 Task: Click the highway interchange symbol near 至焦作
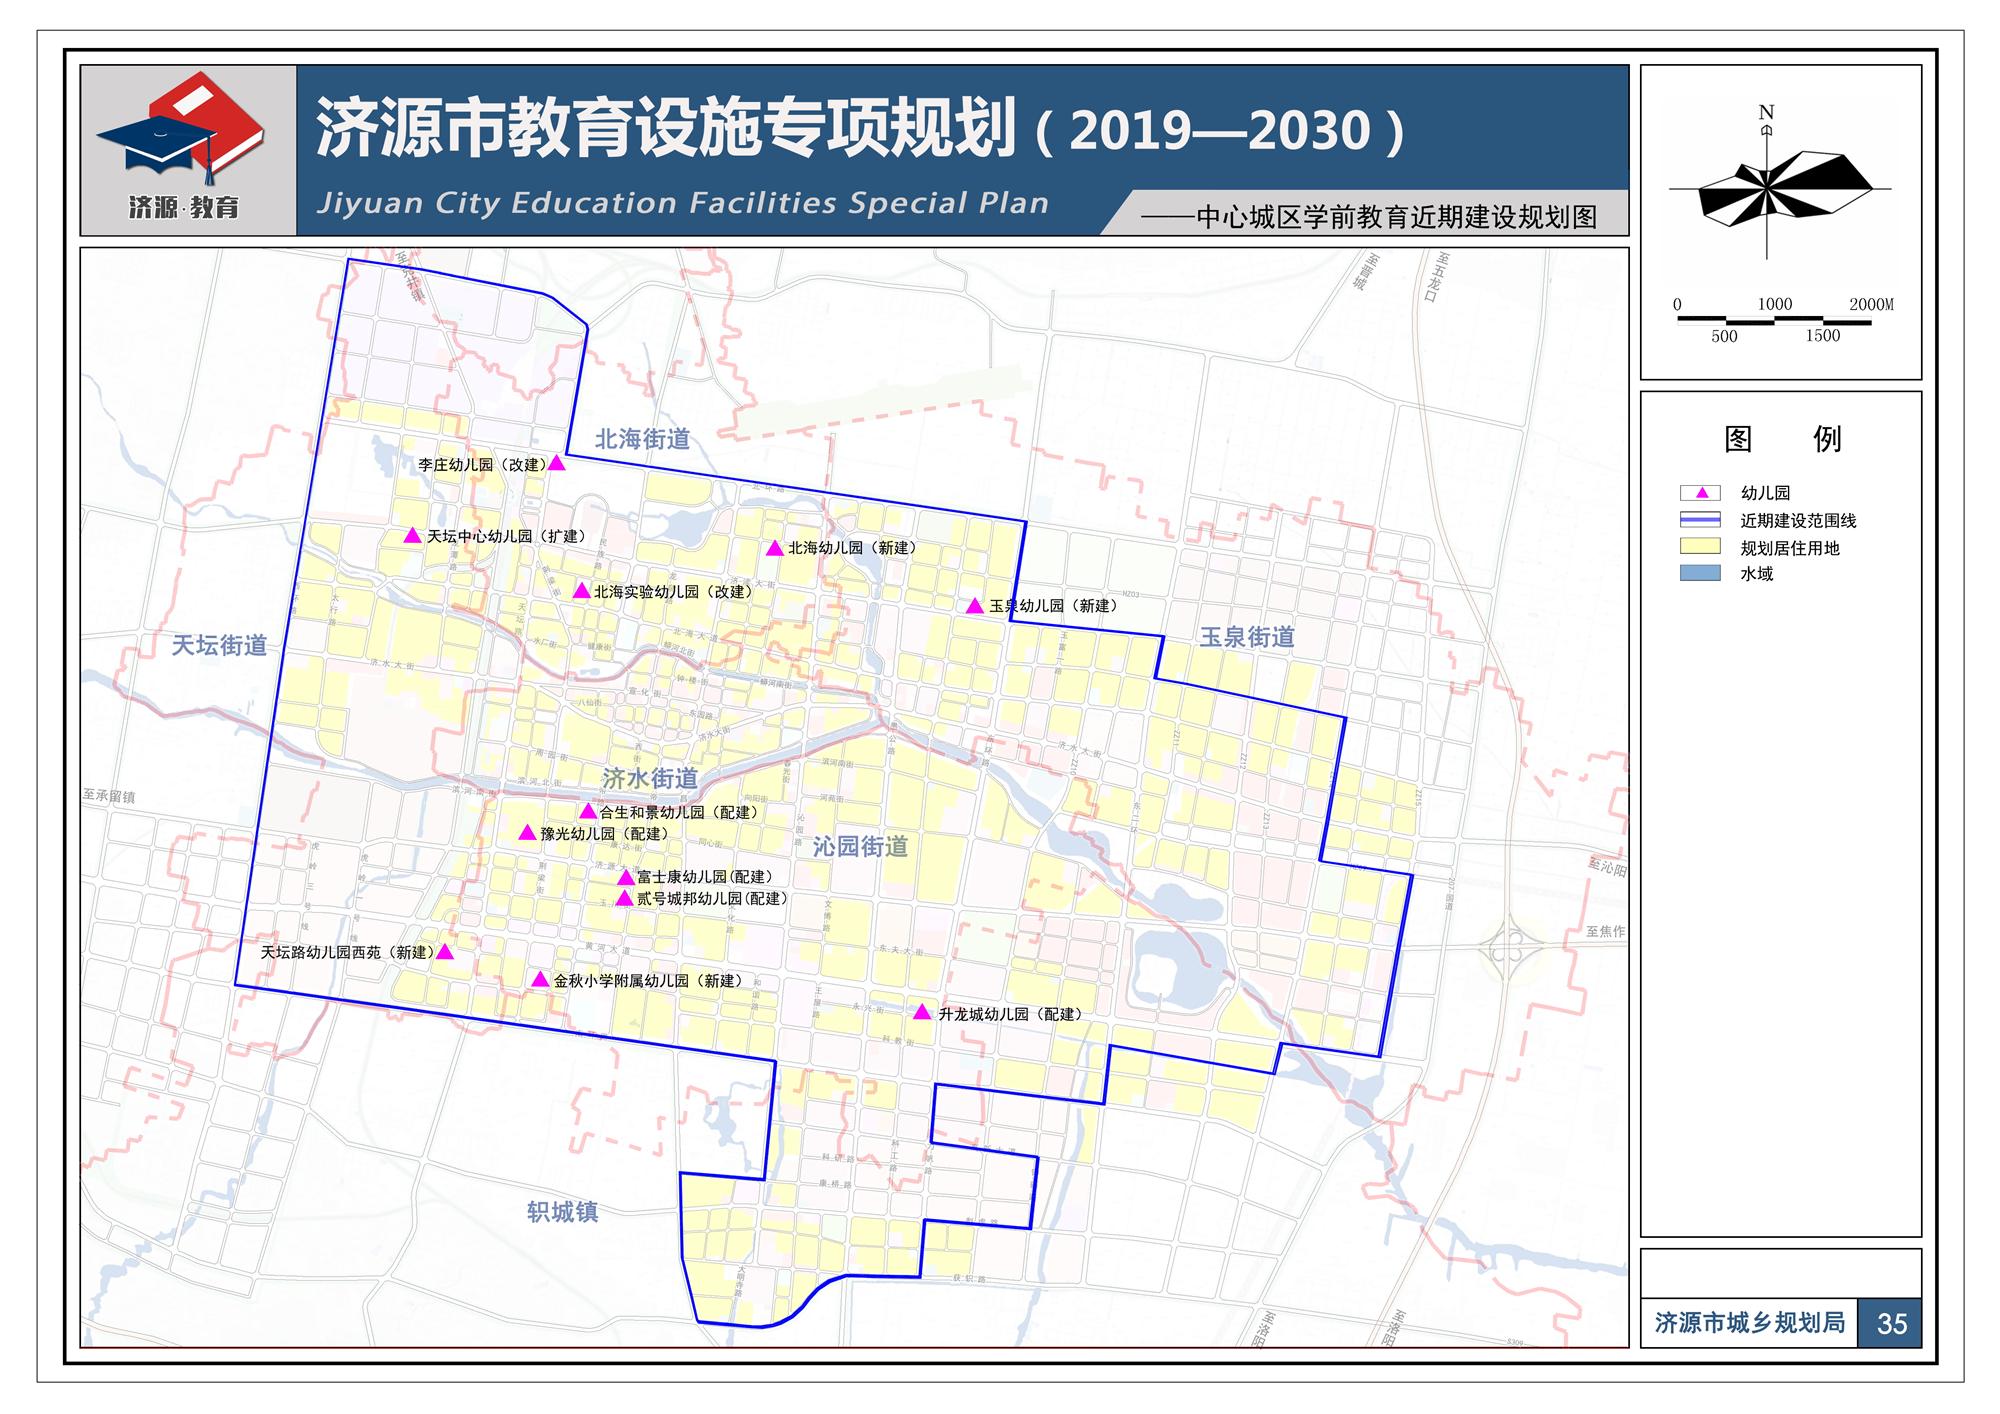tap(1512, 944)
